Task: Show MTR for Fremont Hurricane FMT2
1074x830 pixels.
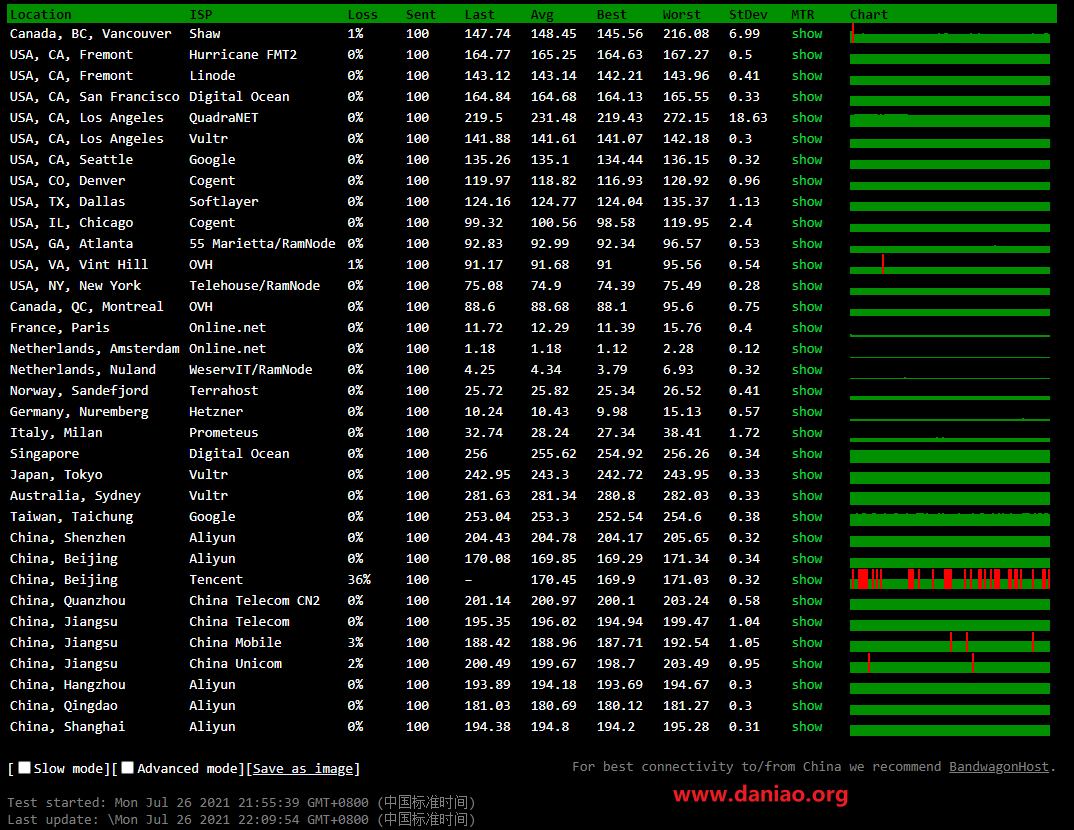Action: click(x=807, y=55)
